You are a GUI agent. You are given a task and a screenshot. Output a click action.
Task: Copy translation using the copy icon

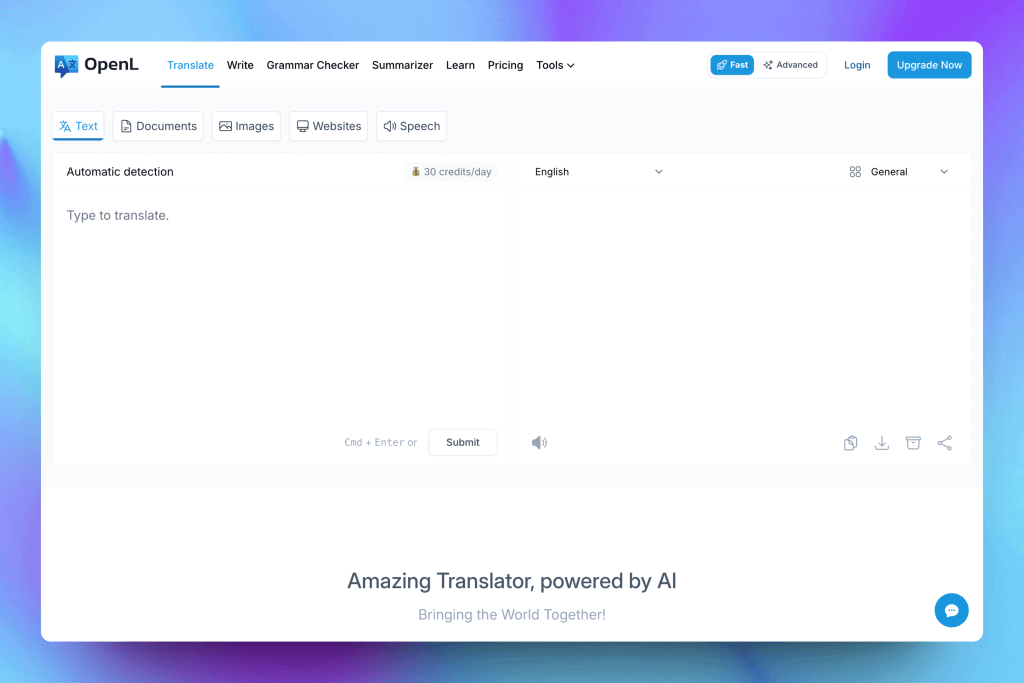click(850, 443)
